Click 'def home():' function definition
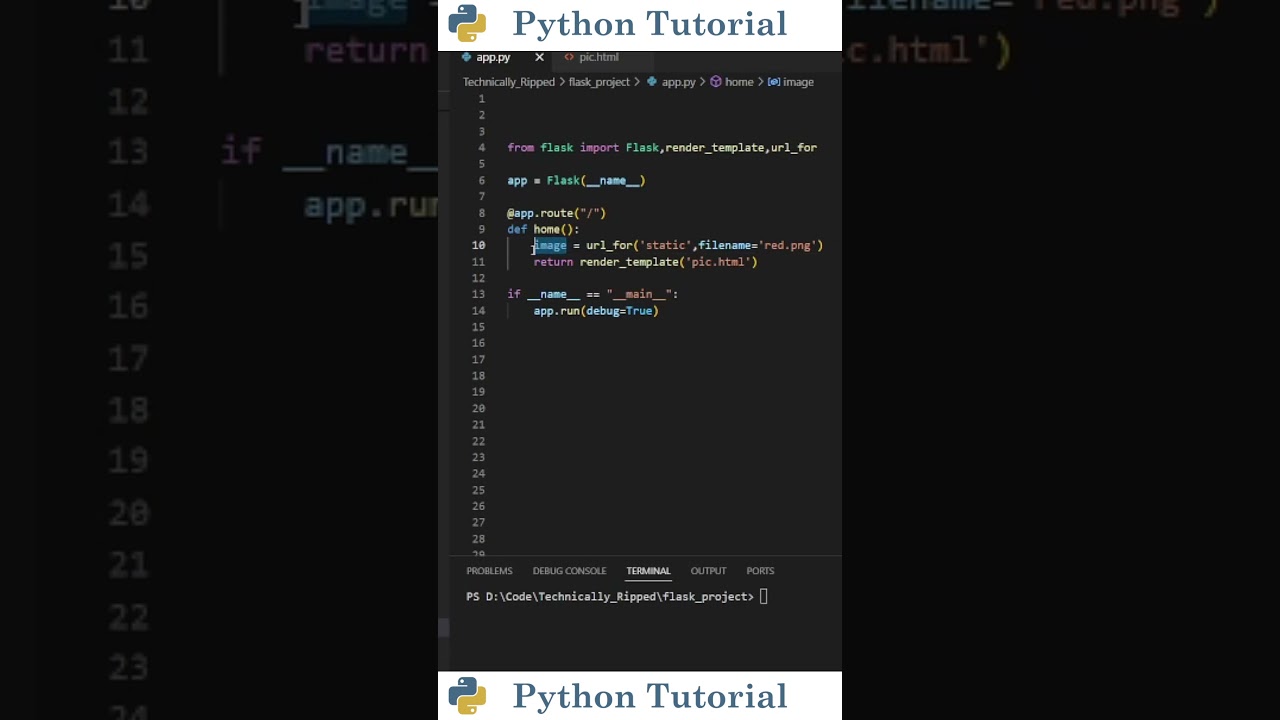This screenshot has width=1280, height=720. [x=543, y=230]
